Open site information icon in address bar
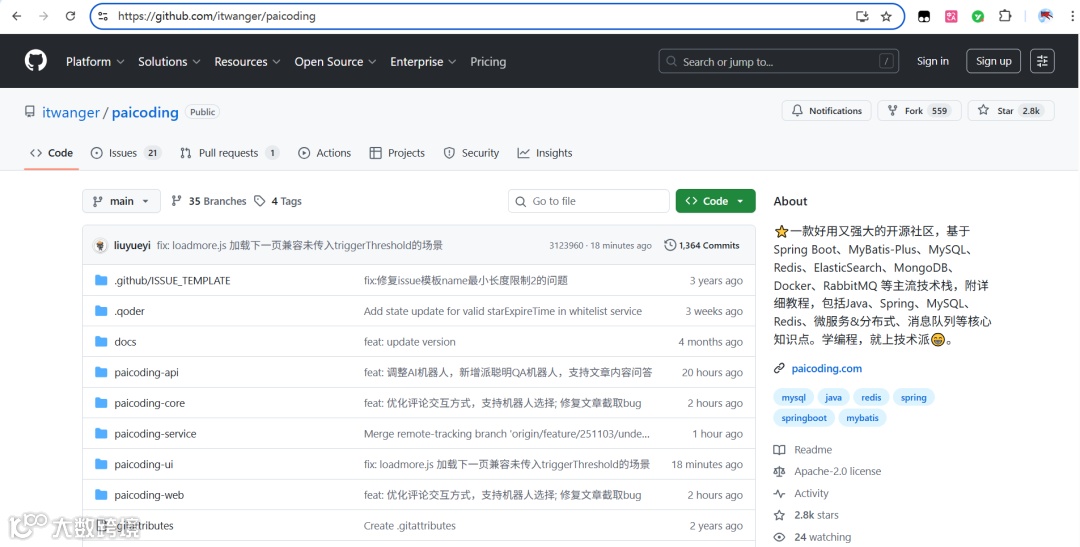The width and height of the screenshot is (1080, 547). (103, 16)
